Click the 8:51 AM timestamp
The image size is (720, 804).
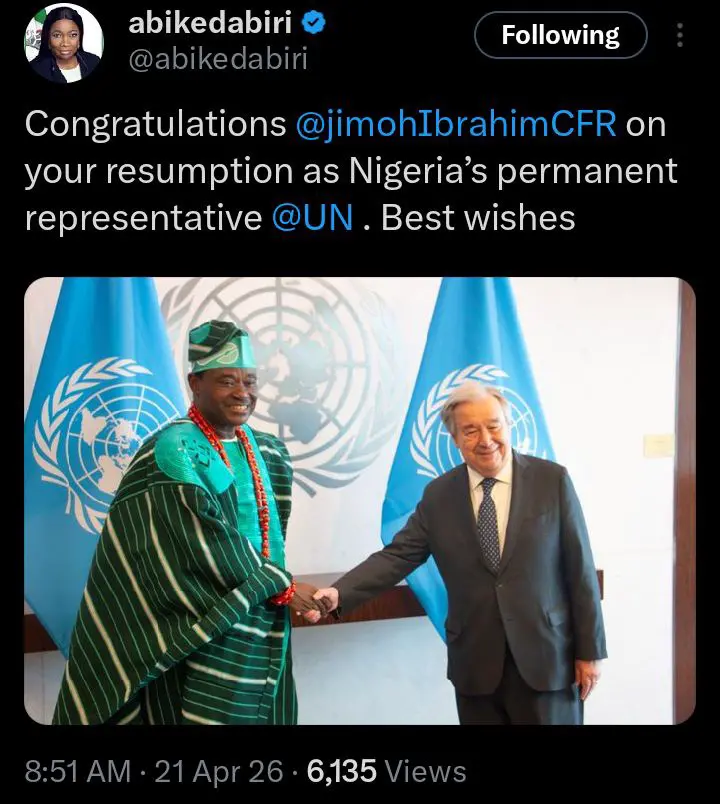pos(79,771)
